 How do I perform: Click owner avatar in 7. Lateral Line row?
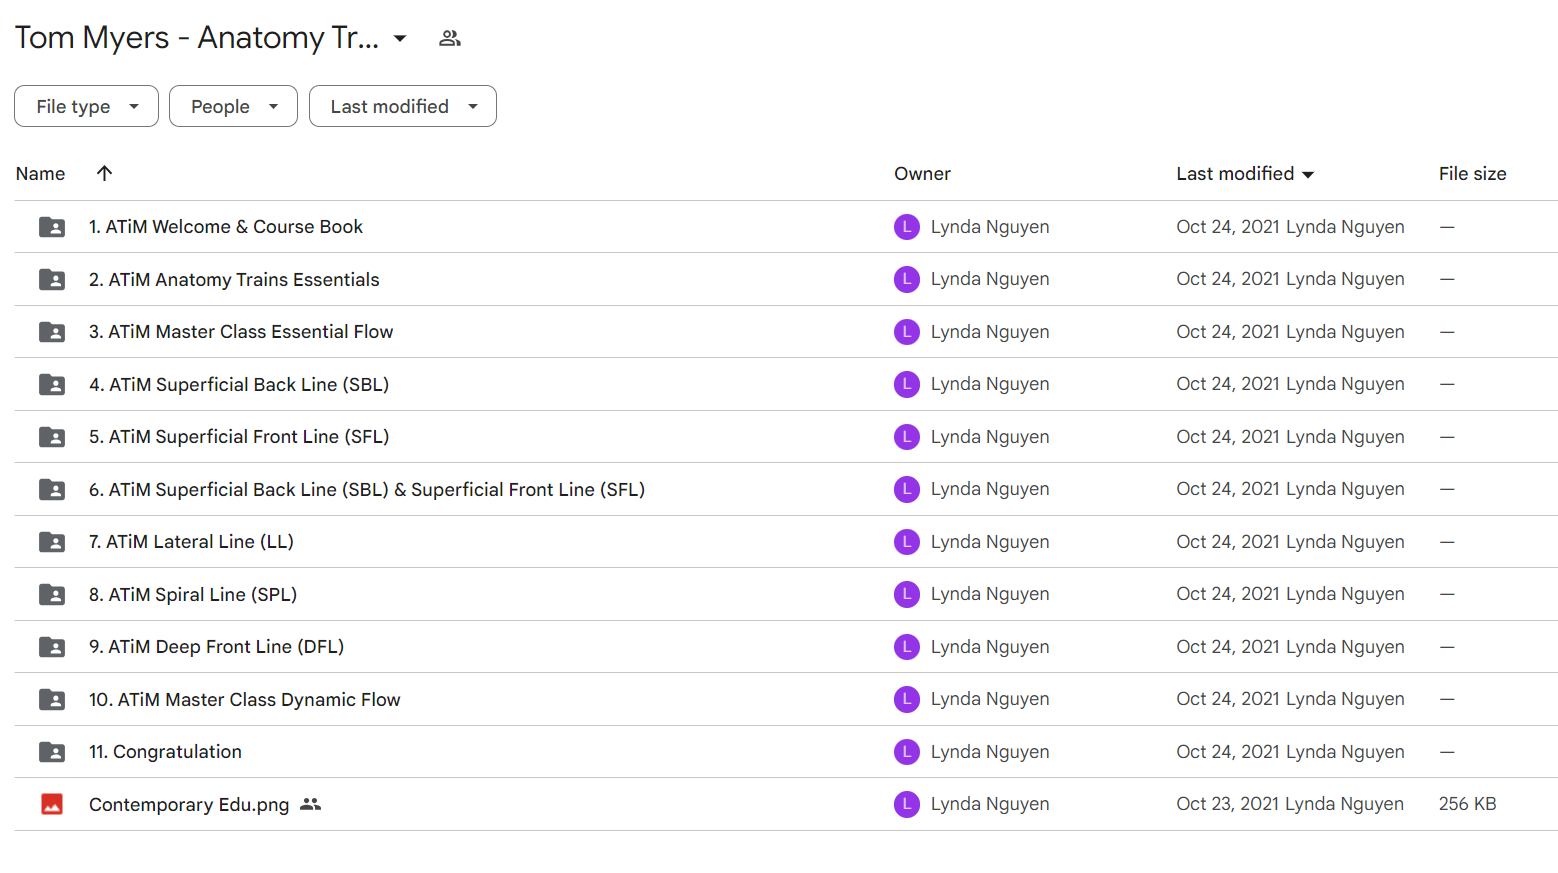click(907, 542)
